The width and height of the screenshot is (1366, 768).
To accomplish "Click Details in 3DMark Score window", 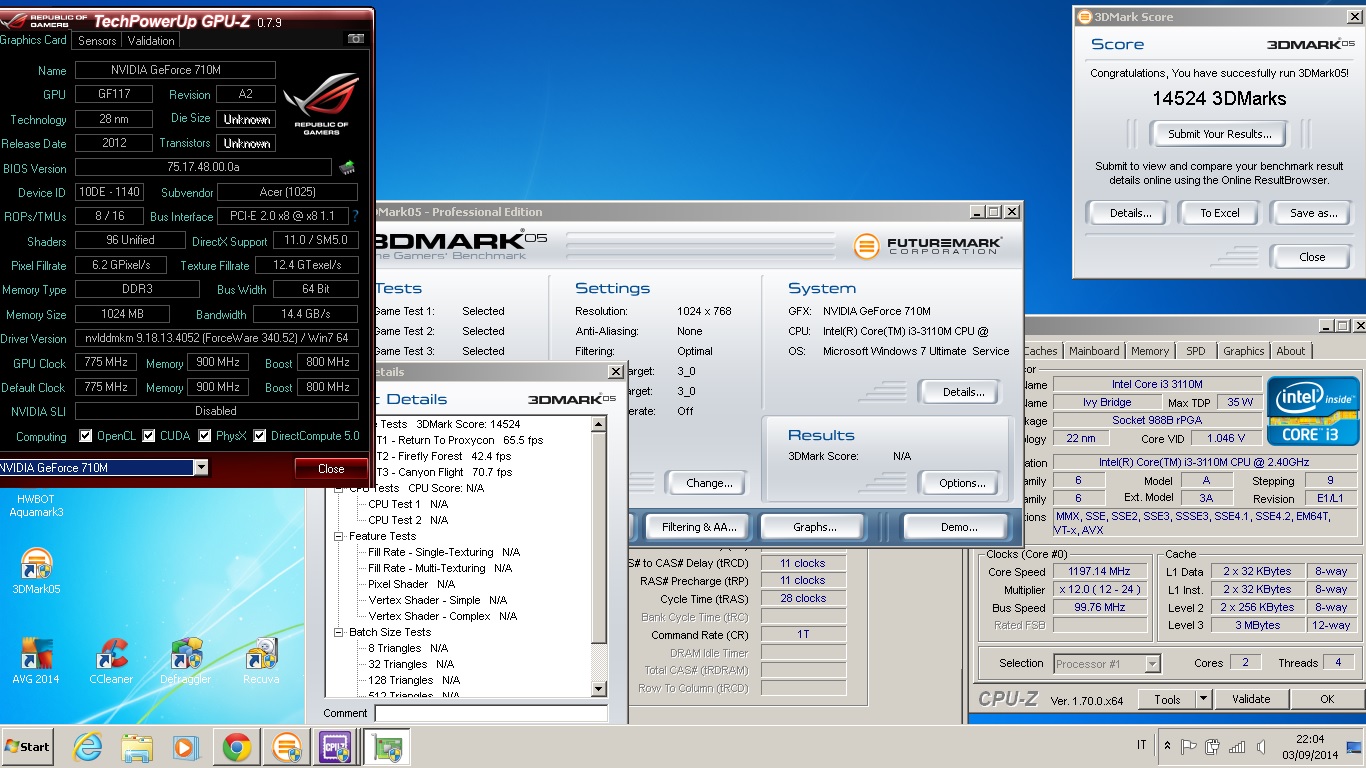I will [1130, 213].
